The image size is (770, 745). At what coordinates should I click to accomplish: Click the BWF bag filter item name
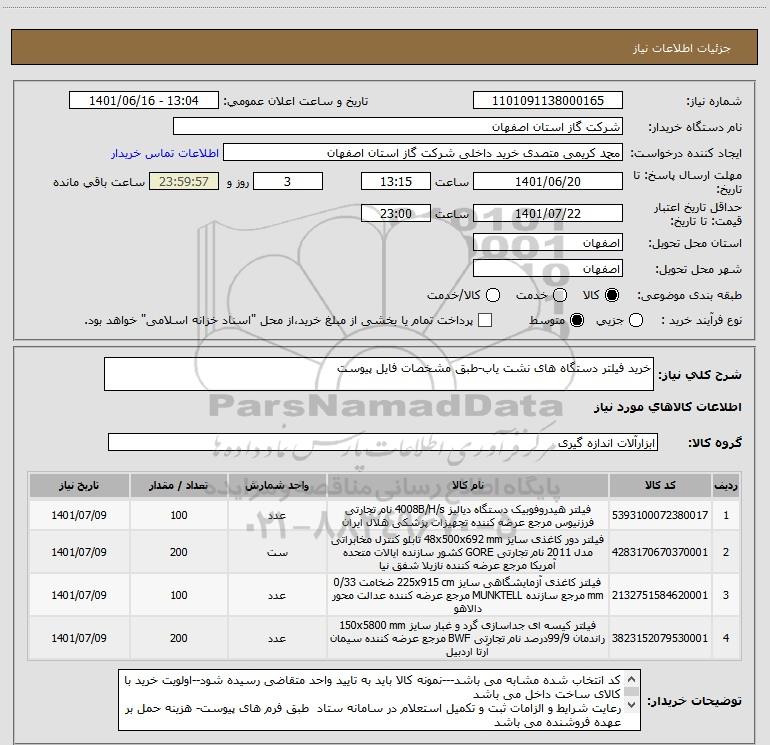pyautogui.click(x=468, y=638)
